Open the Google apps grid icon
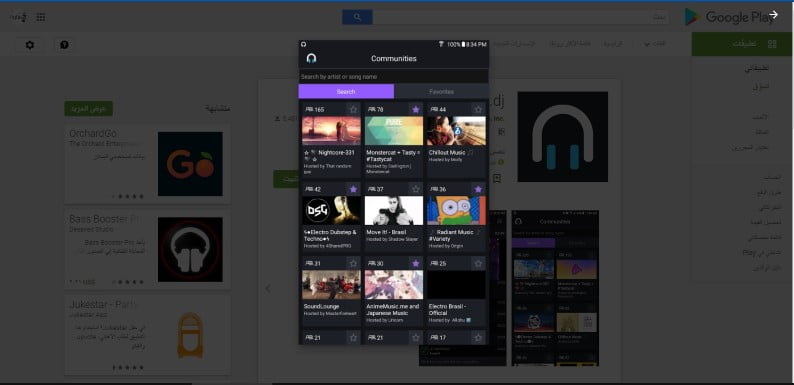 [x=41, y=17]
